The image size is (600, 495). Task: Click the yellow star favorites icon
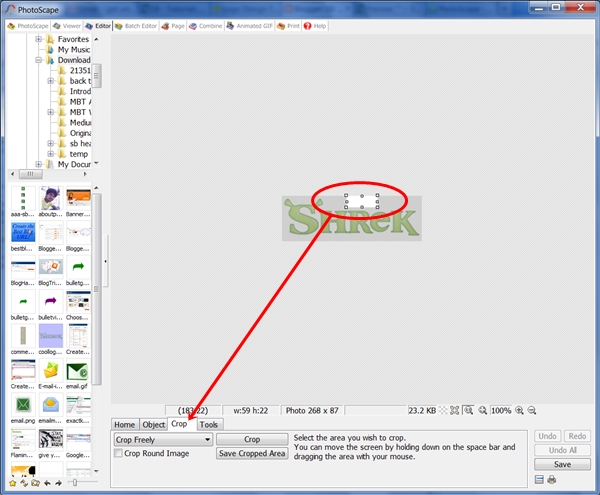tap(13, 483)
